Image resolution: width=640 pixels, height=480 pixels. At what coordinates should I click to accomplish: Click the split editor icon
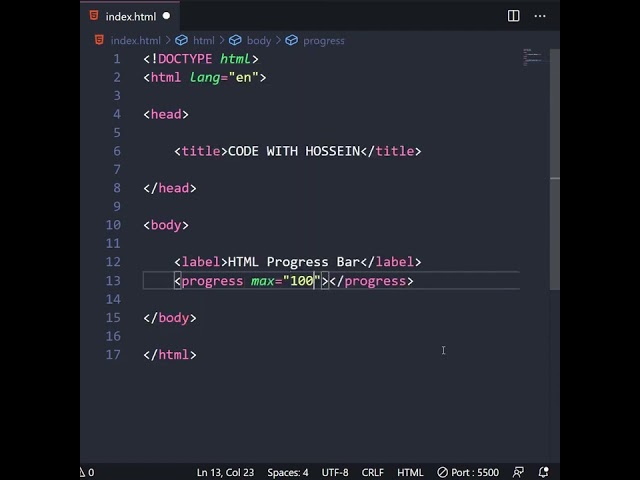point(513,16)
